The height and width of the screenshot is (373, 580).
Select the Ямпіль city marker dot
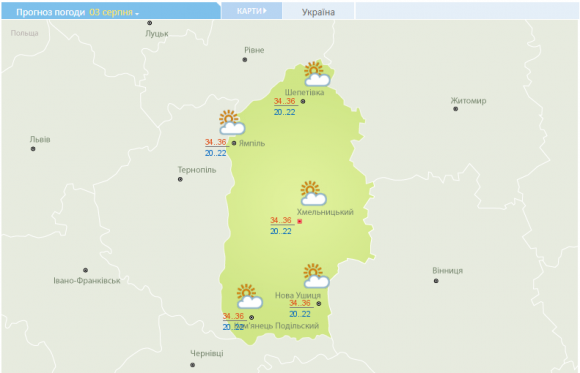pyautogui.click(x=234, y=143)
